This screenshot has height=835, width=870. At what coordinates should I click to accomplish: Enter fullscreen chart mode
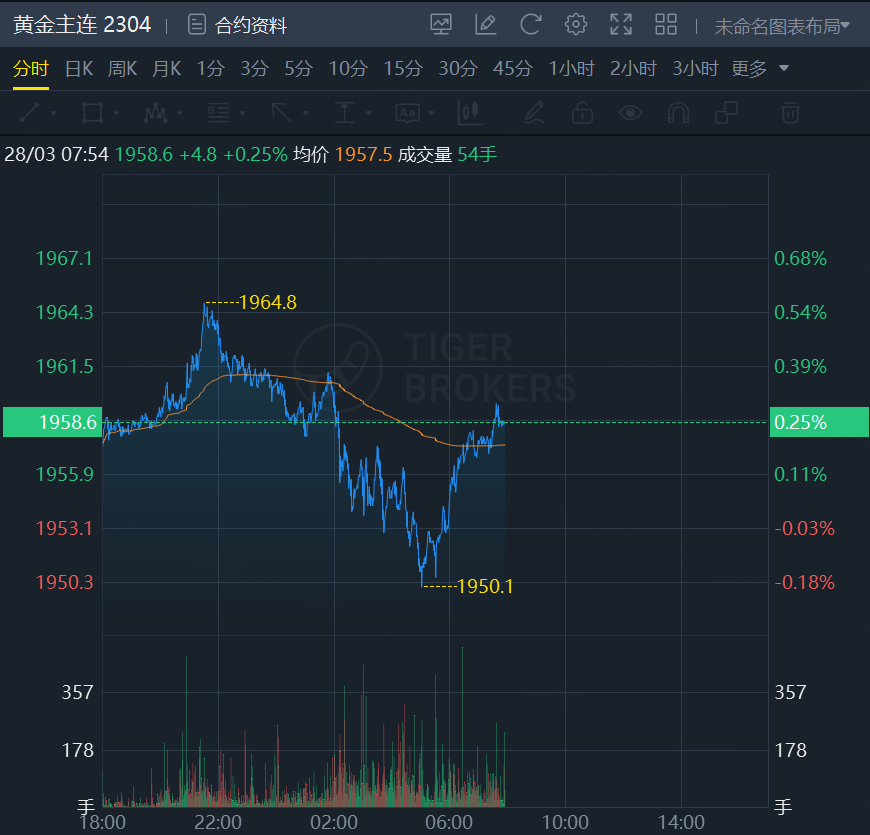point(620,24)
